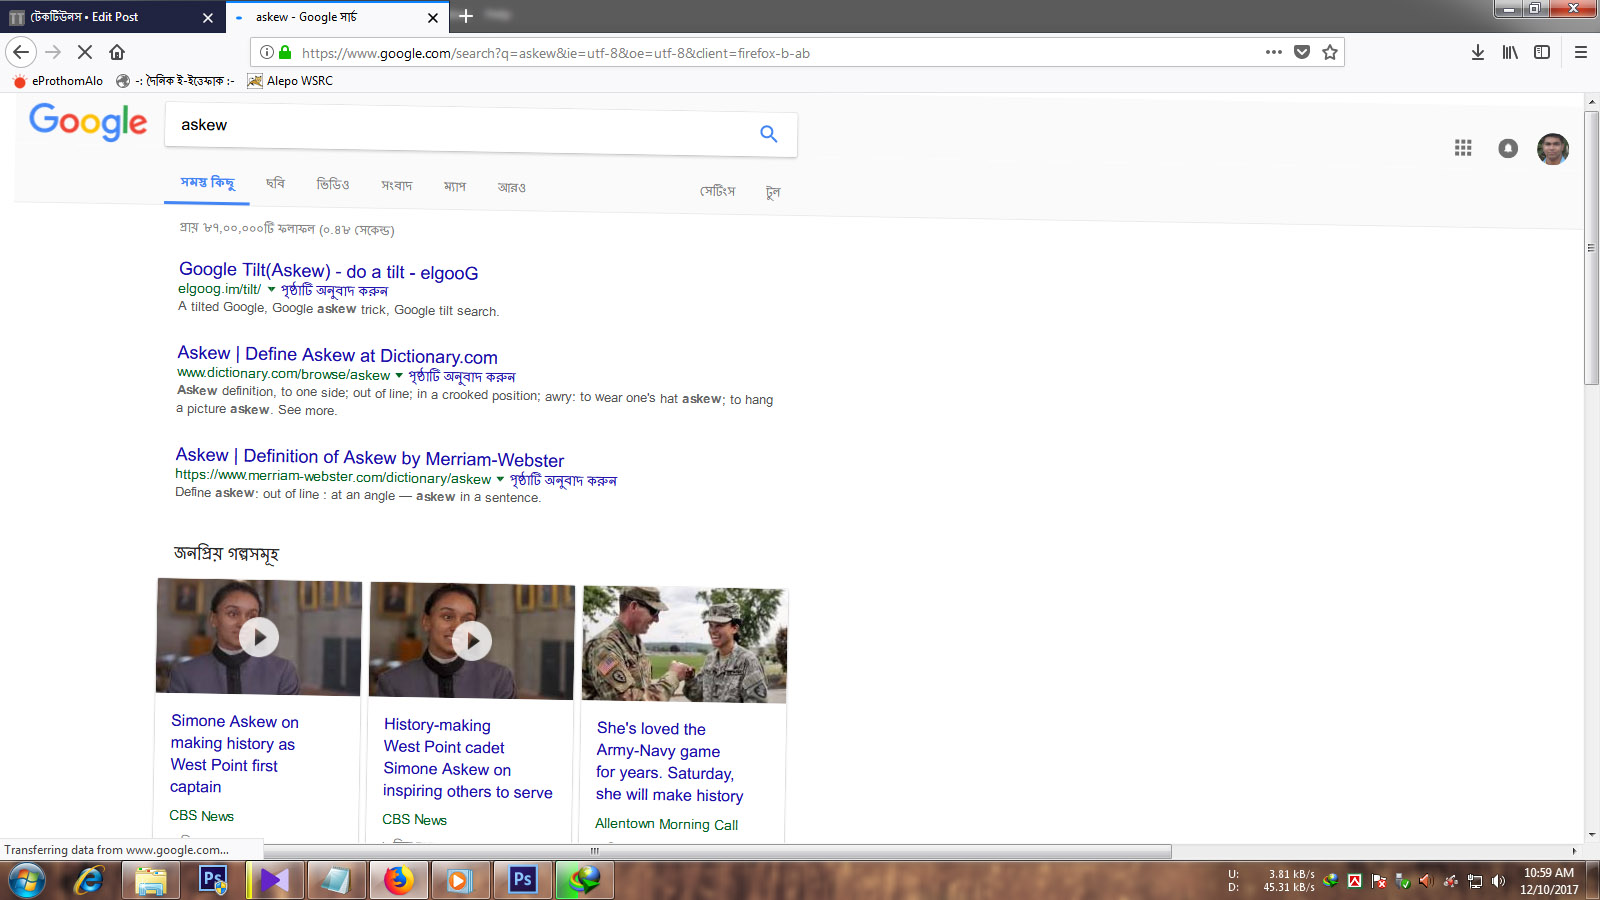1600x900 pixels.
Task: Click the Google search magnifier button
Action: point(768,133)
